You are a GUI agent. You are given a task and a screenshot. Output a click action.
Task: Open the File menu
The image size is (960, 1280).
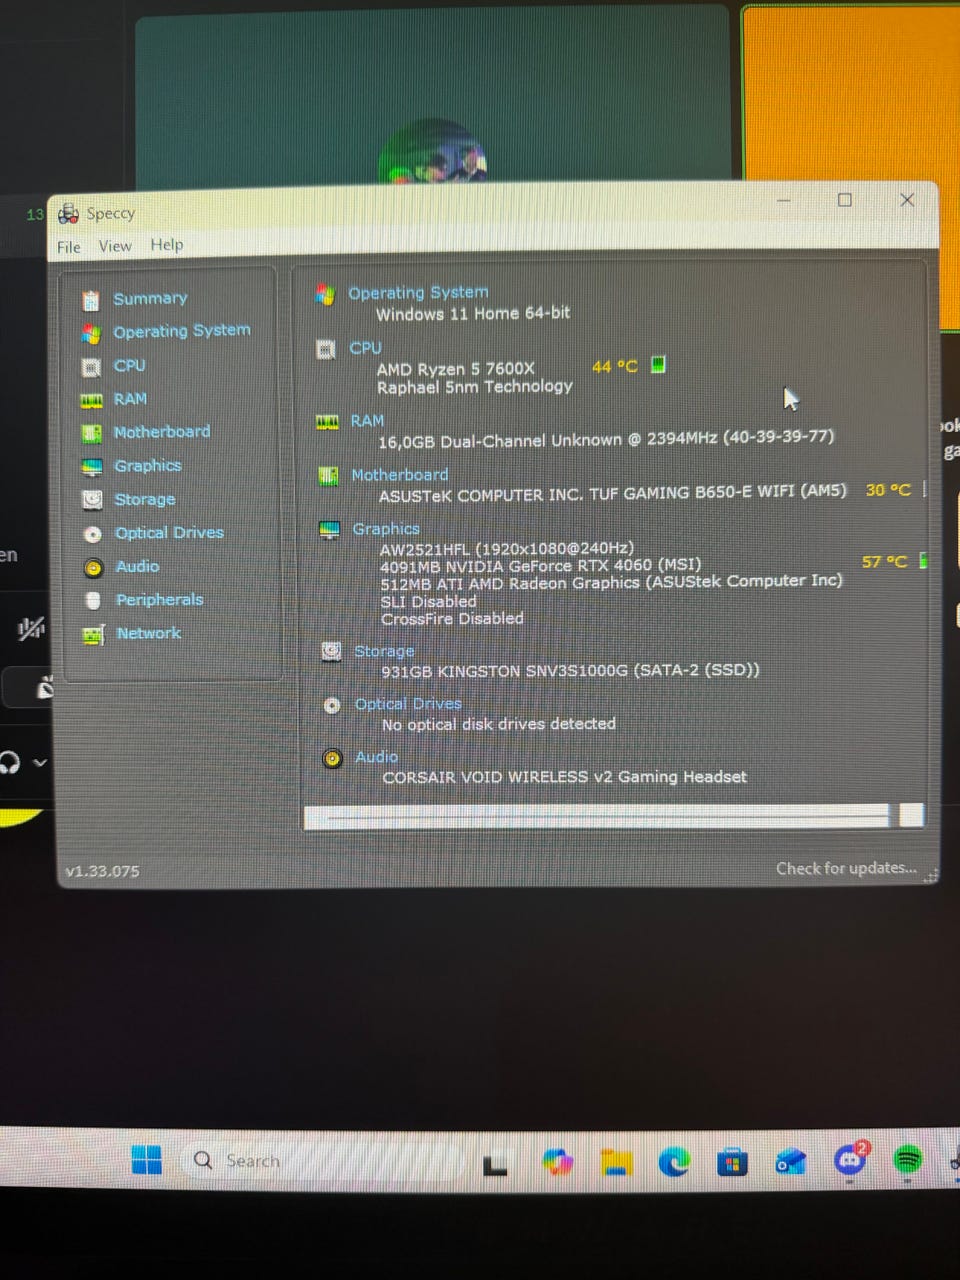[69, 247]
